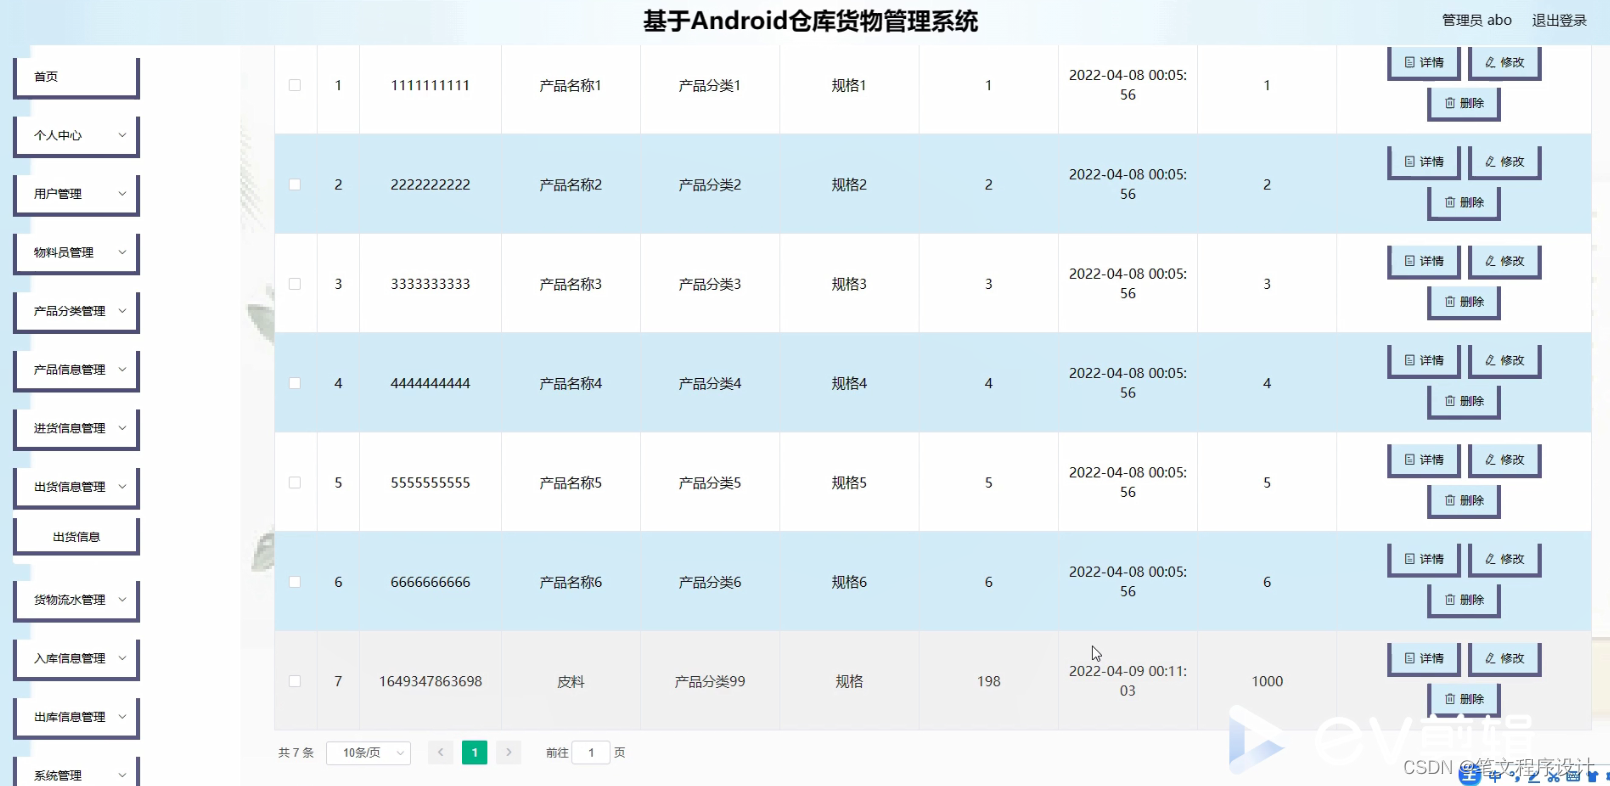
Task: Expand 货物流水管理 menu
Action: (x=76, y=600)
